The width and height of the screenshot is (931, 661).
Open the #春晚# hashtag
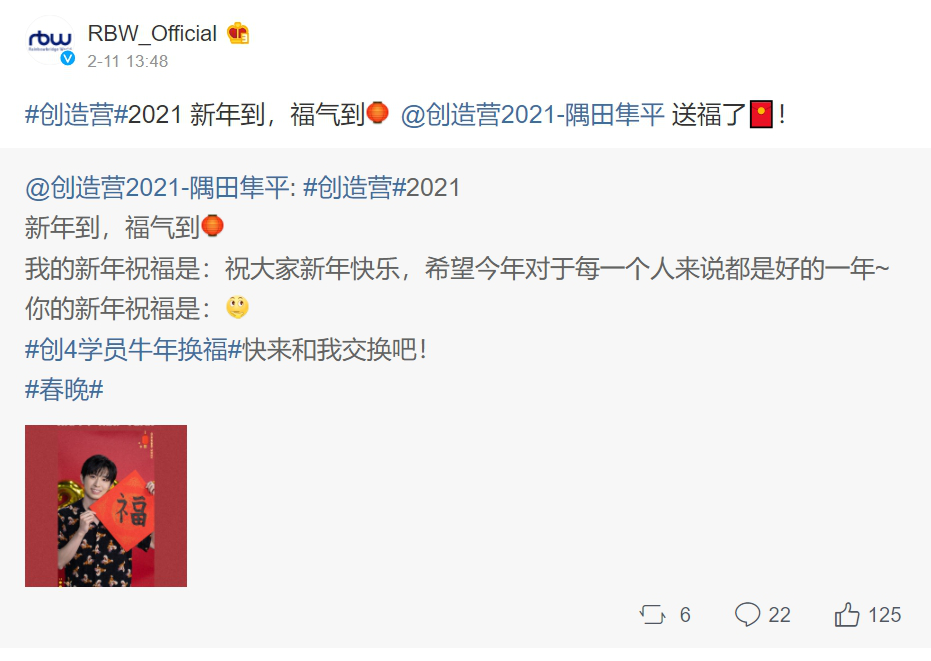point(64,390)
